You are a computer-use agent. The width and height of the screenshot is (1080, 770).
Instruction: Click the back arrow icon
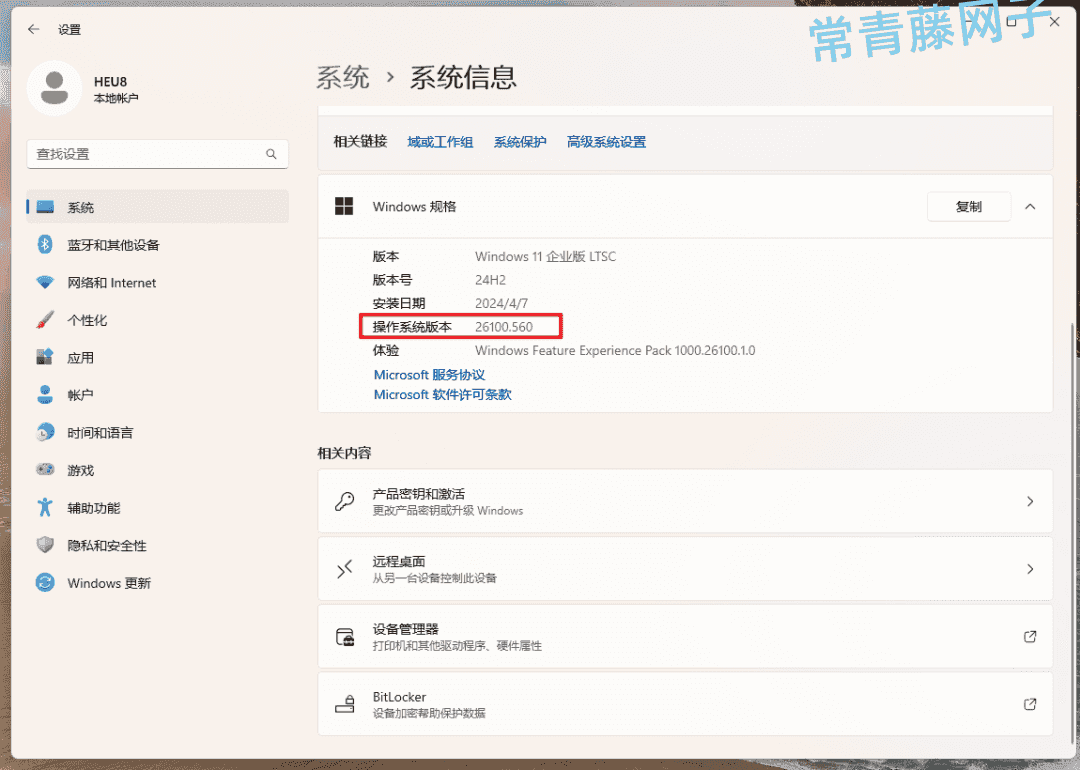[x=34, y=30]
